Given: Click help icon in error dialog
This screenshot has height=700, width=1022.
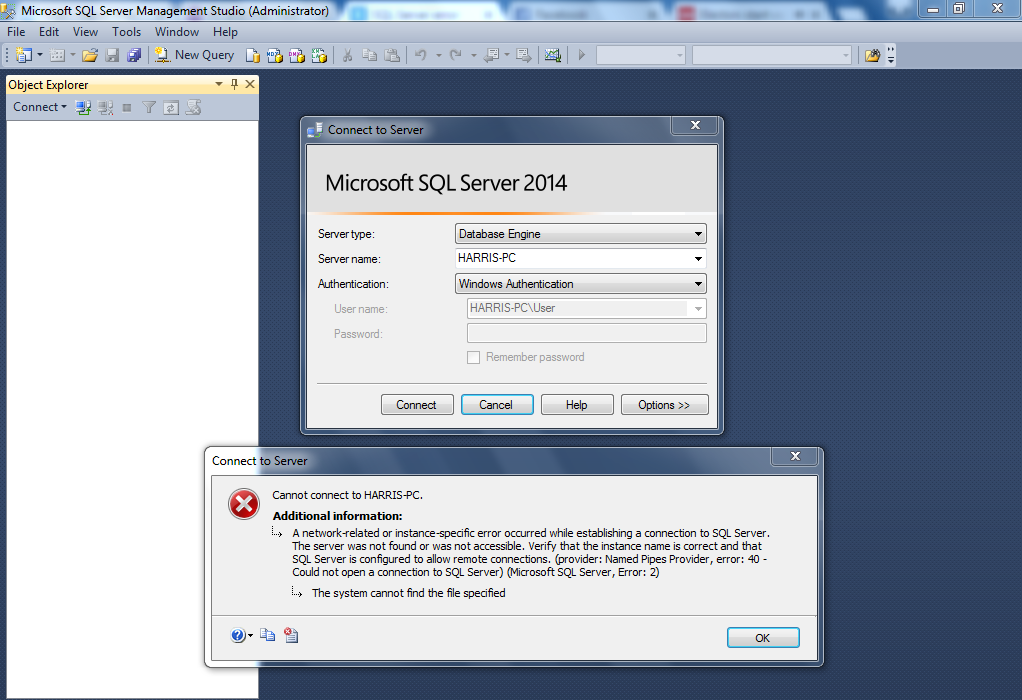Looking at the screenshot, I should [x=238, y=635].
